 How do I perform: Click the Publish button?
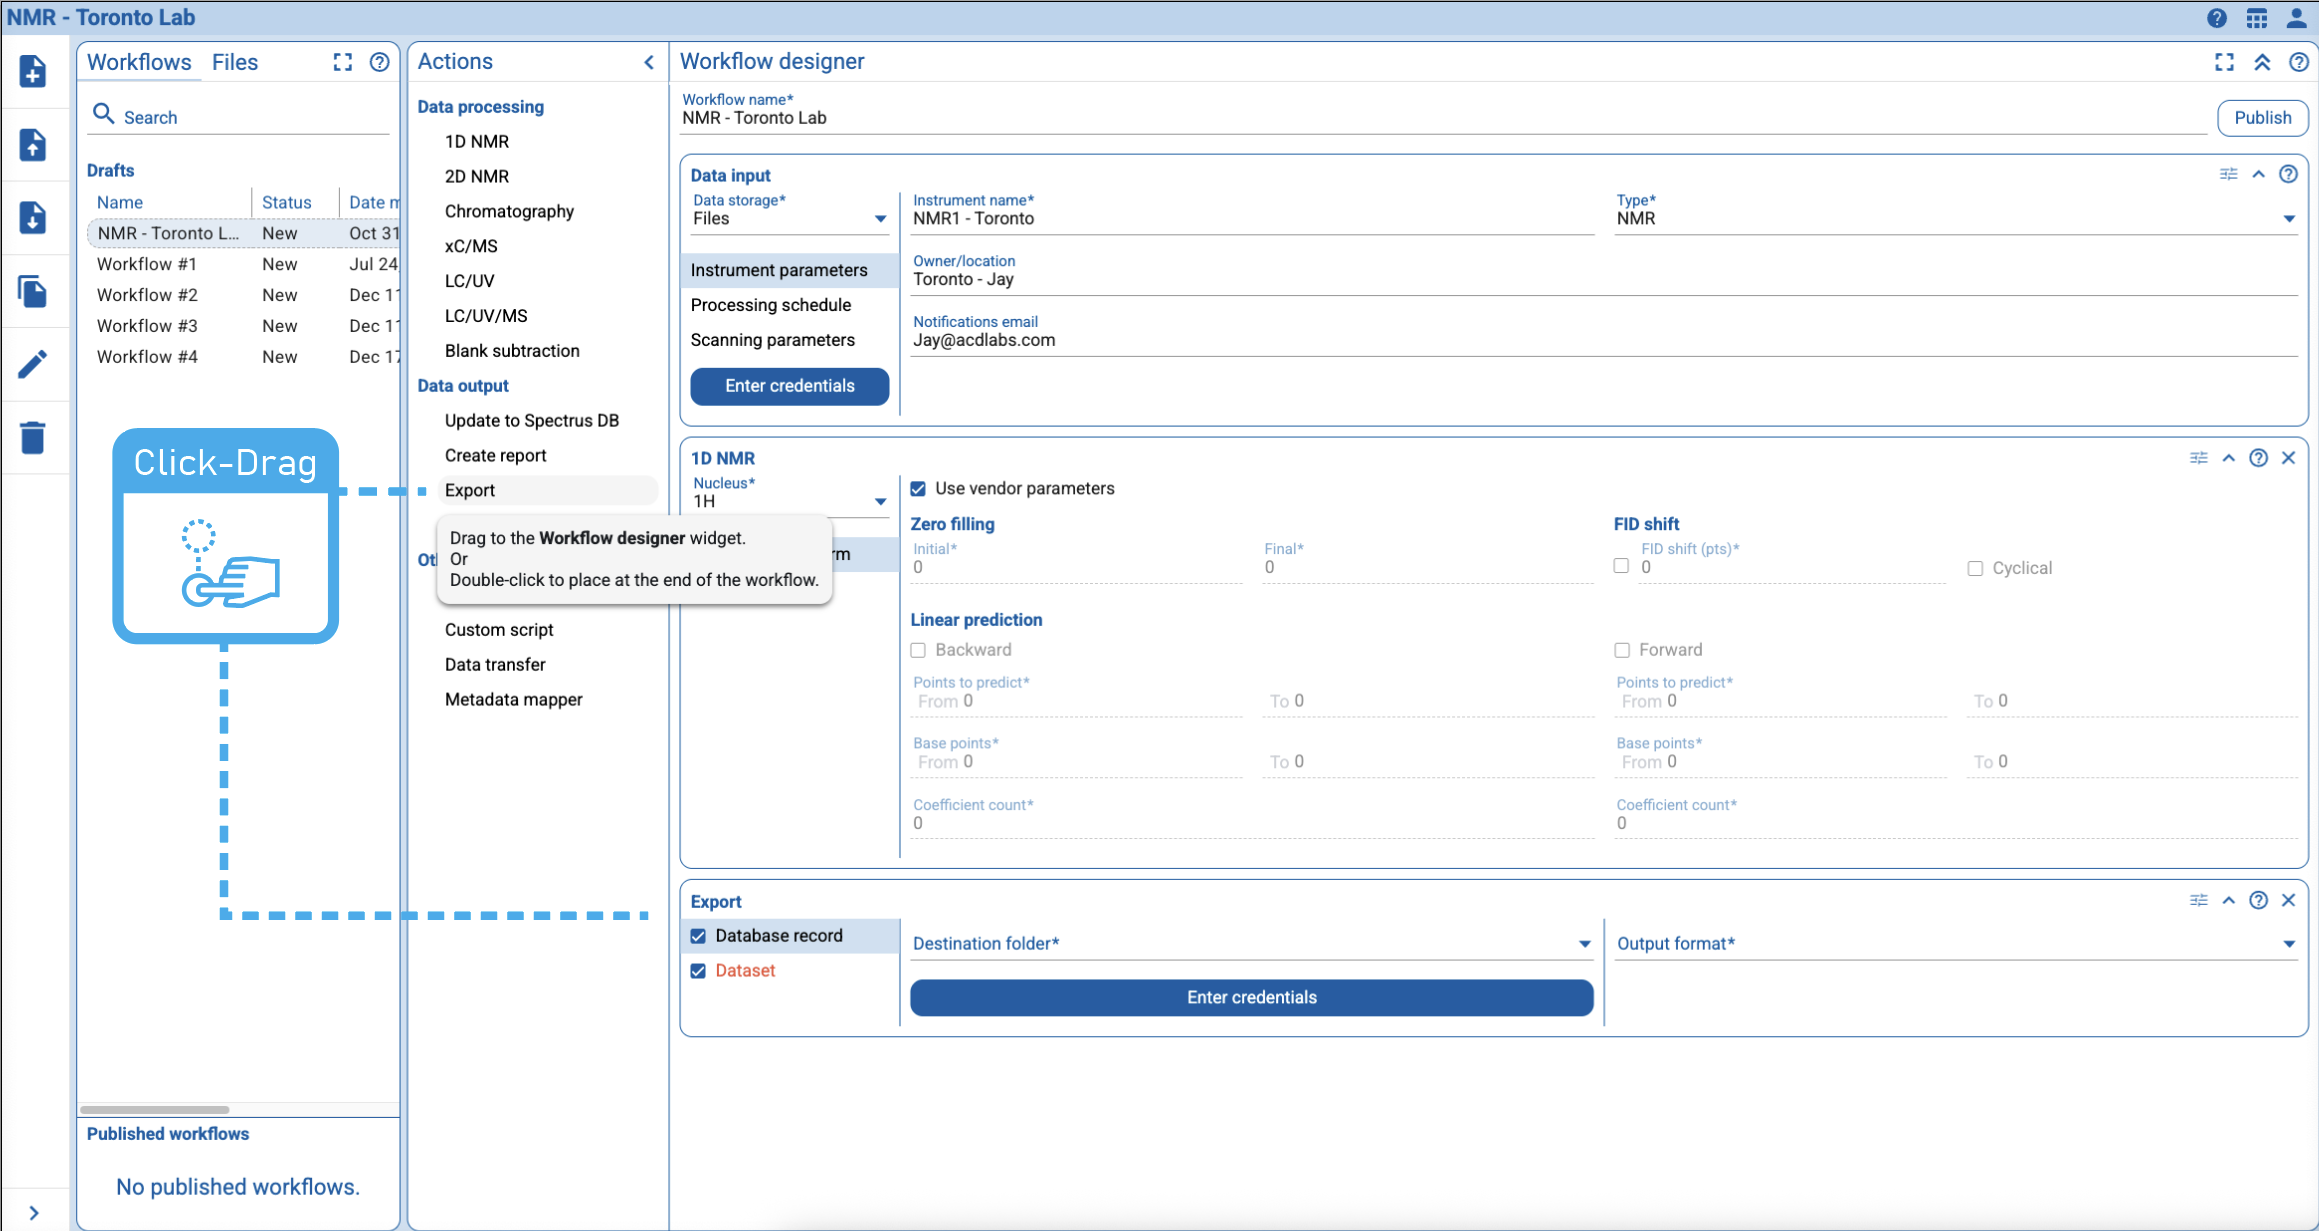tap(2263, 117)
